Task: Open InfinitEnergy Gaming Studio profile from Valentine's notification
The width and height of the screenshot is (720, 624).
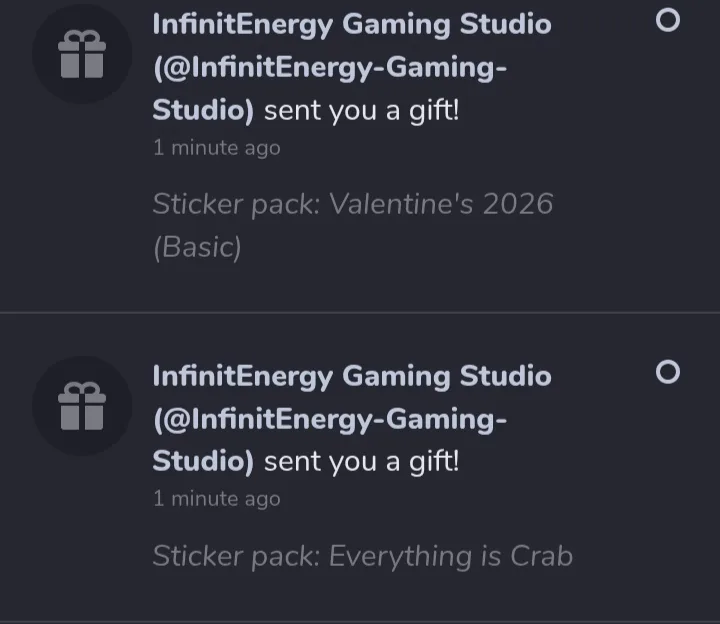Action: coord(351,24)
